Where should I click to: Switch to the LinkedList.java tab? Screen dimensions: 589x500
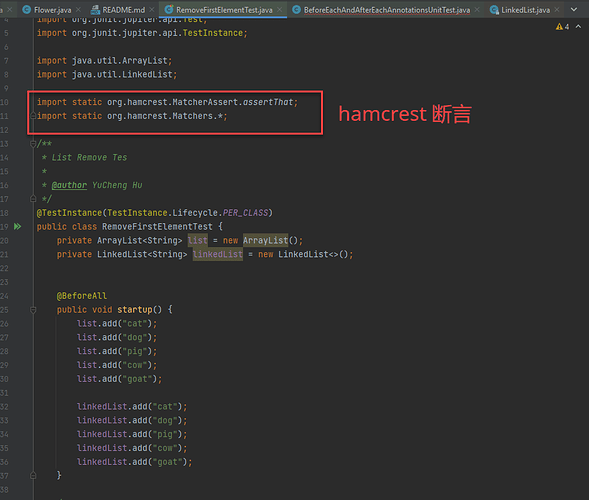coord(526,10)
